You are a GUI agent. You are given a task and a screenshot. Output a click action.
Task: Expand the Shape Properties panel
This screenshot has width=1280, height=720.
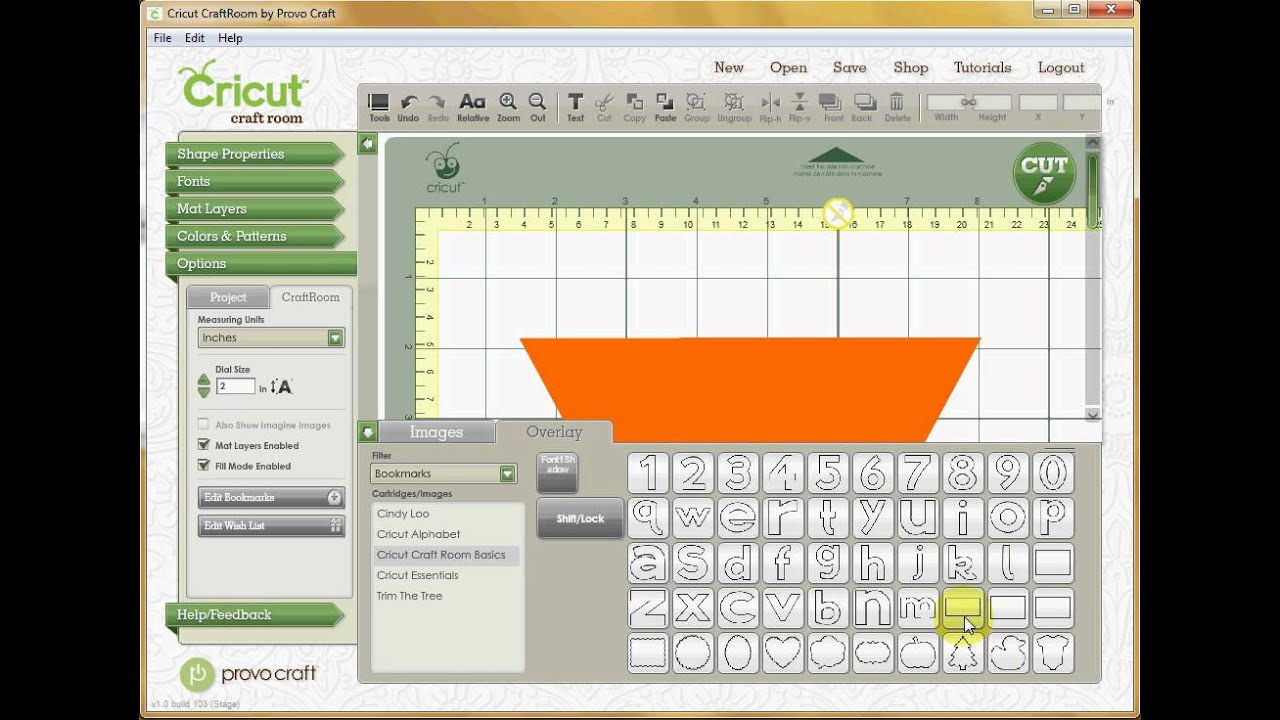tap(255, 154)
